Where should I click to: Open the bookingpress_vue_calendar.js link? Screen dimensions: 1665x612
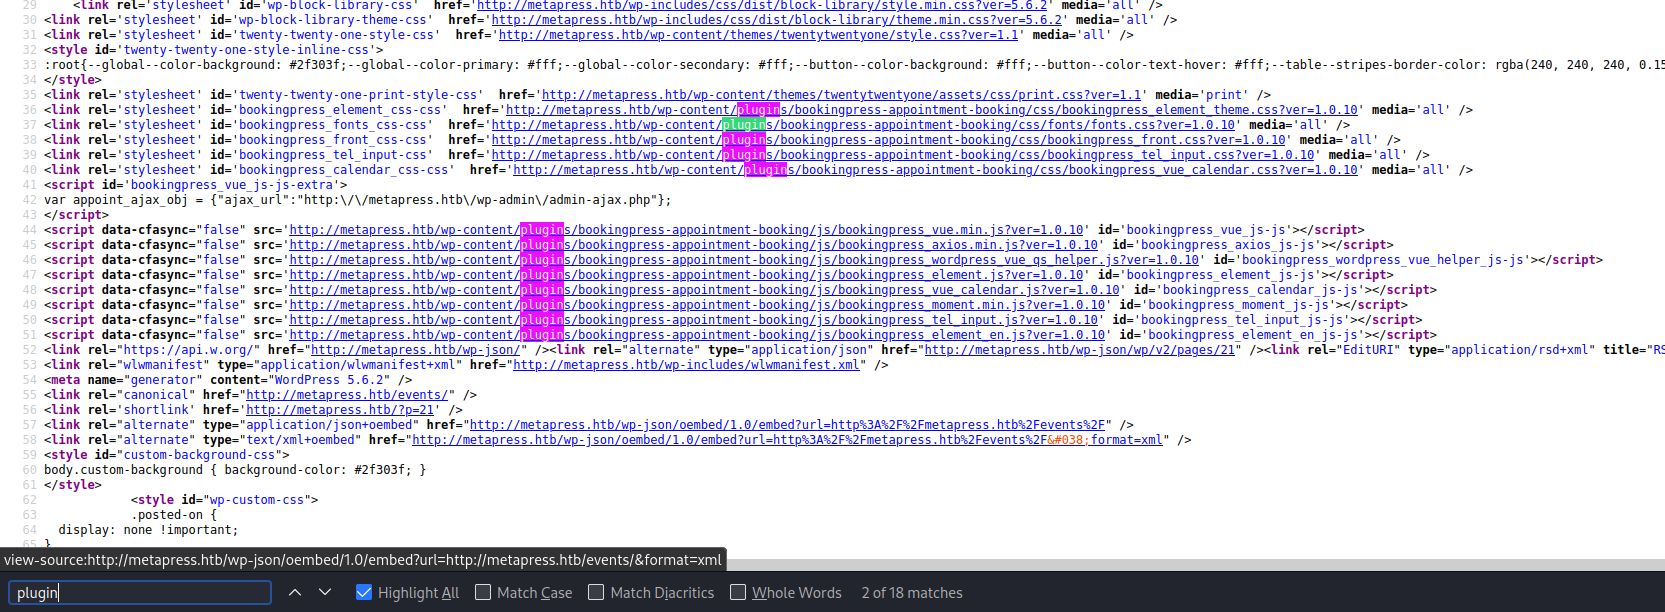(x=704, y=290)
